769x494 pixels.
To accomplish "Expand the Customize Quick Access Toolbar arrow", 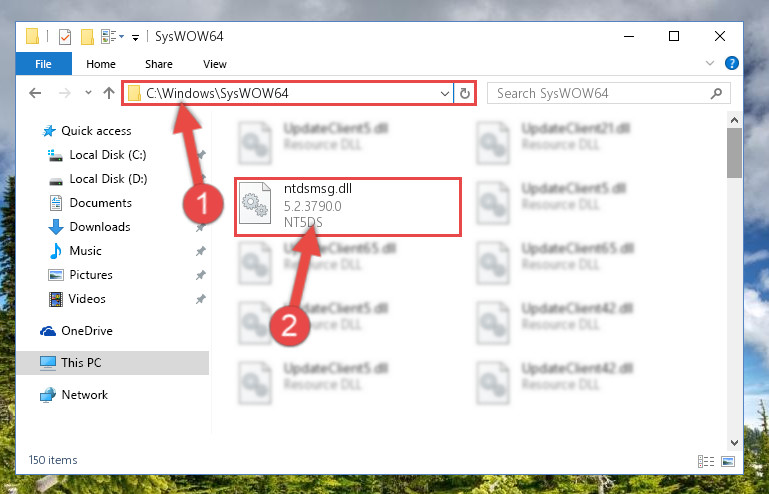I will [135, 37].
